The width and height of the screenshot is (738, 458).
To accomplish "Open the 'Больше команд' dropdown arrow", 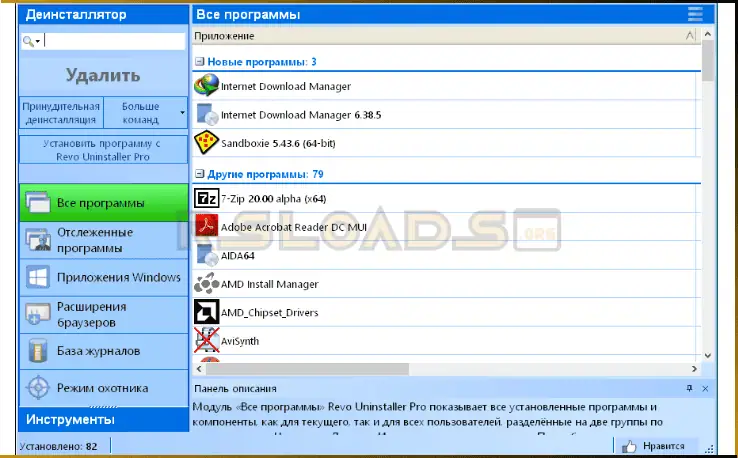I will point(182,112).
